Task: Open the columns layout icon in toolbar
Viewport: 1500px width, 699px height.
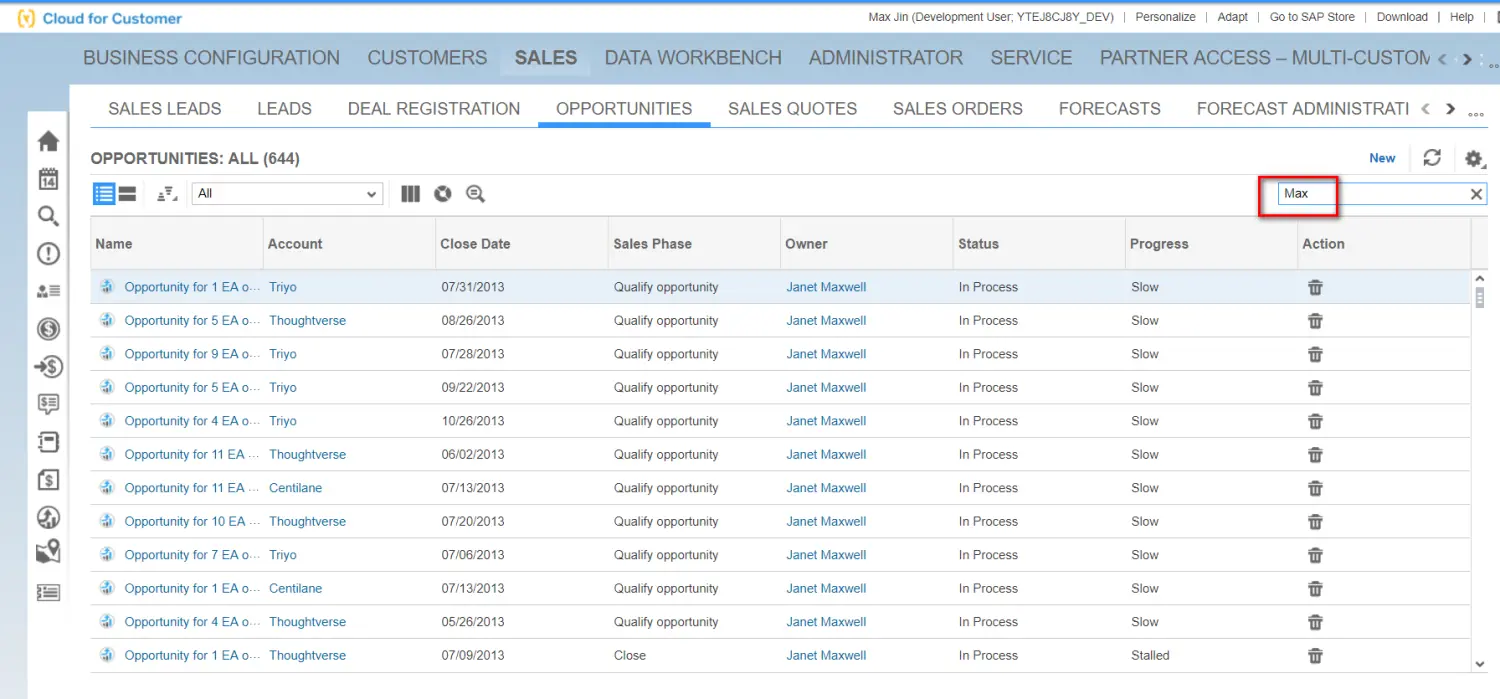Action: click(410, 194)
